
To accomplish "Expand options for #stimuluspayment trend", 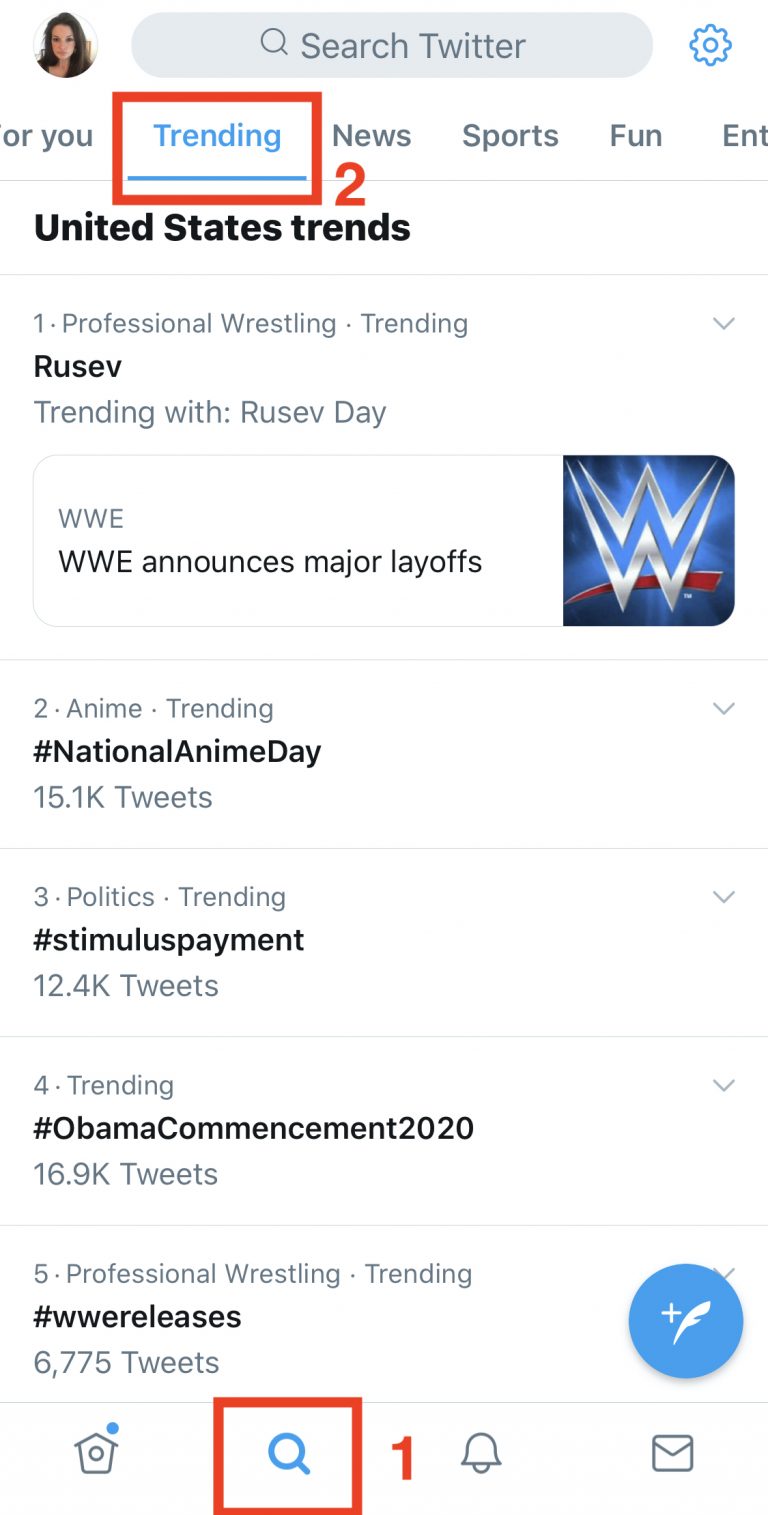I will click(x=723, y=896).
